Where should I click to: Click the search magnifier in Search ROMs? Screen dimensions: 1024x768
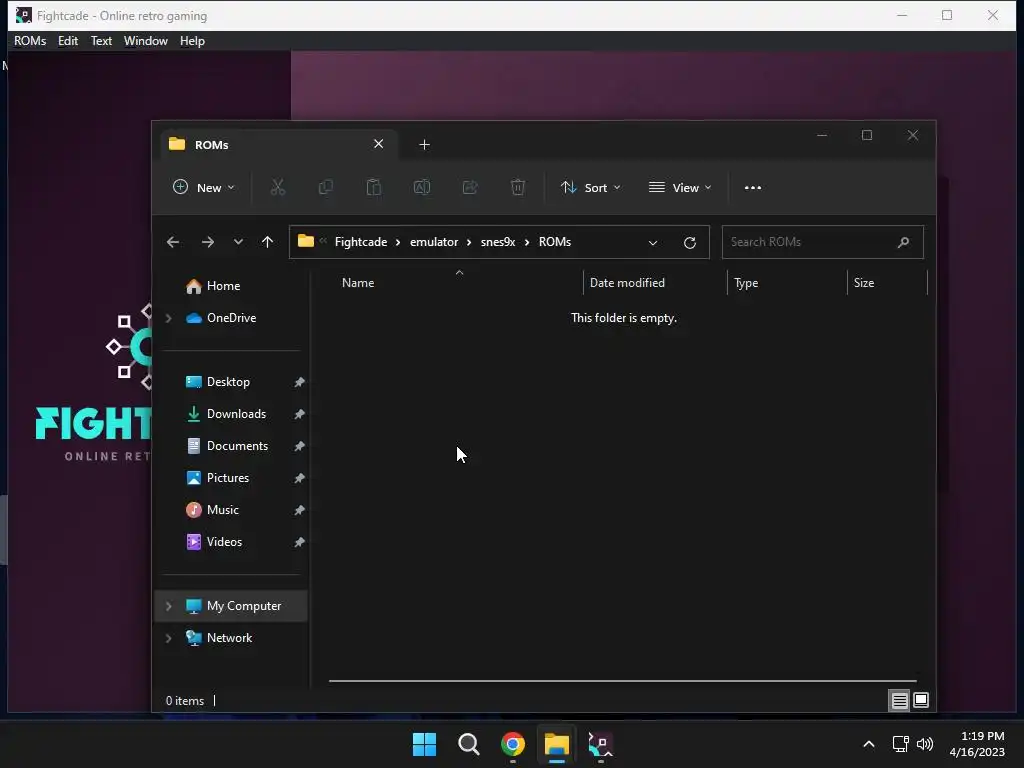click(x=903, y=242)
